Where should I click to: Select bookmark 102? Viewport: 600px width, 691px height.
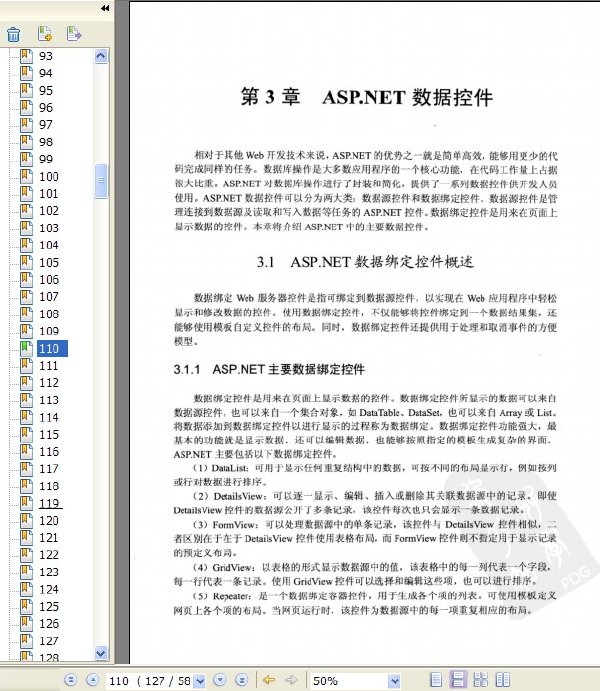49,211
